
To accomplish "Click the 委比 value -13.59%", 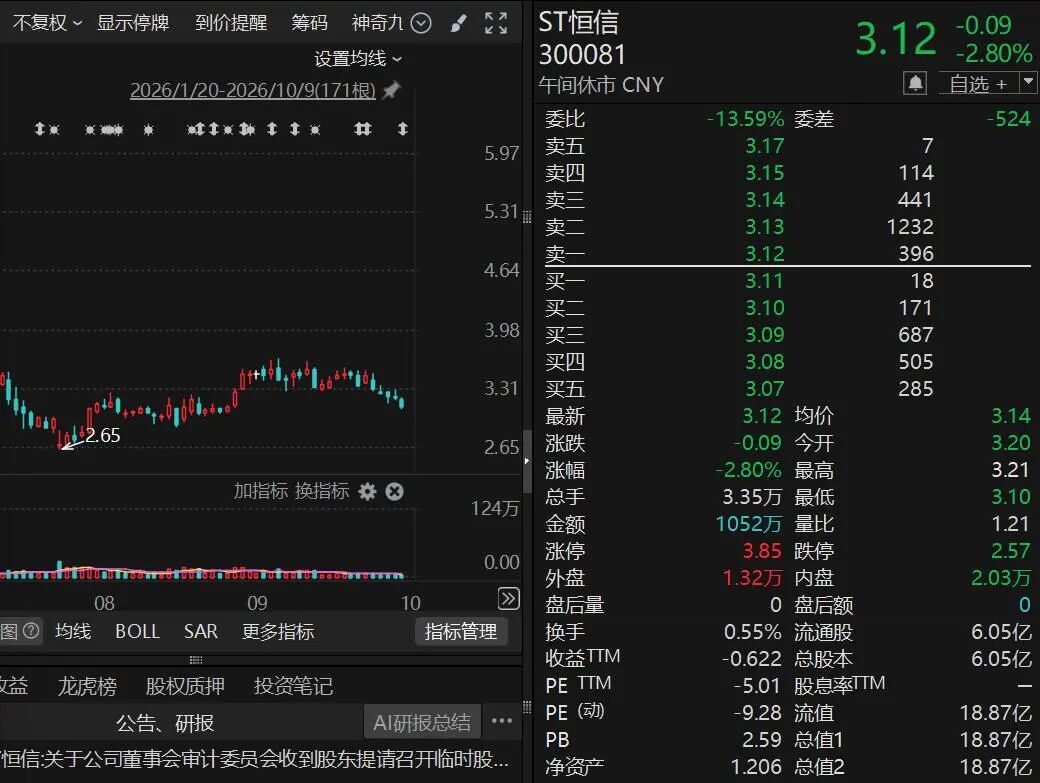I will (746, 119).
